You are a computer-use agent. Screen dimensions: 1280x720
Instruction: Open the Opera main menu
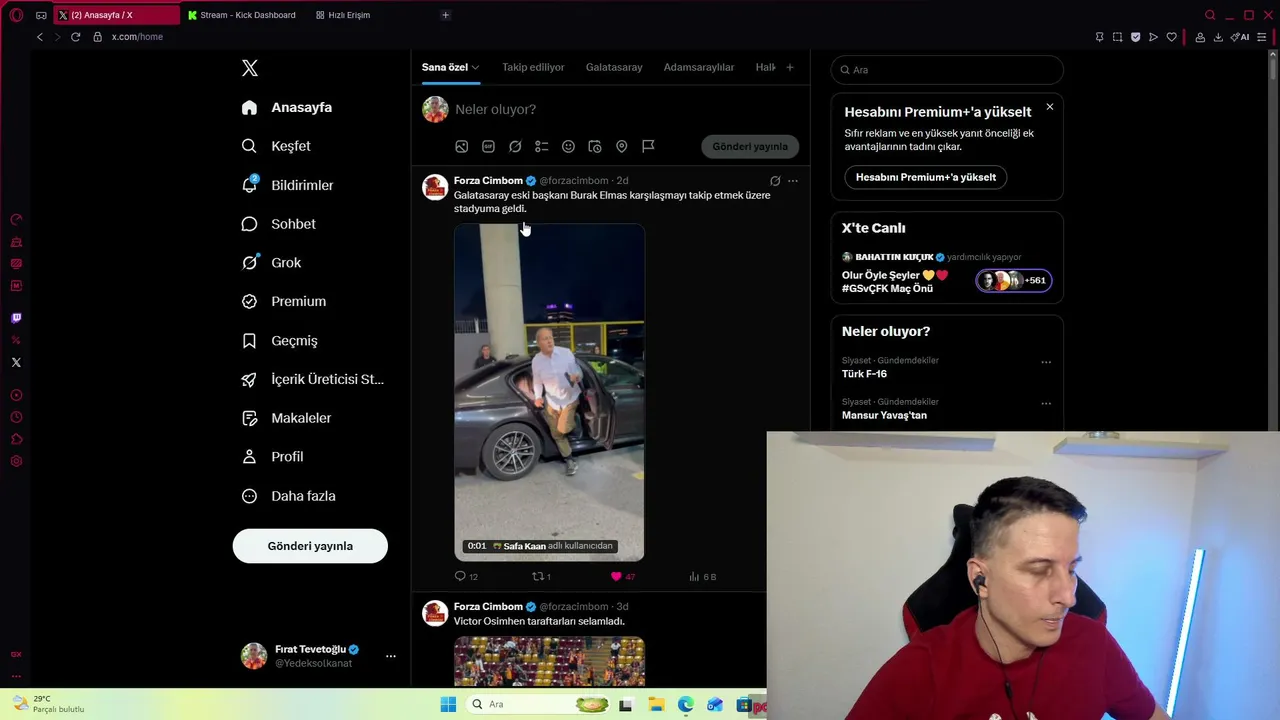pos(16,15)
